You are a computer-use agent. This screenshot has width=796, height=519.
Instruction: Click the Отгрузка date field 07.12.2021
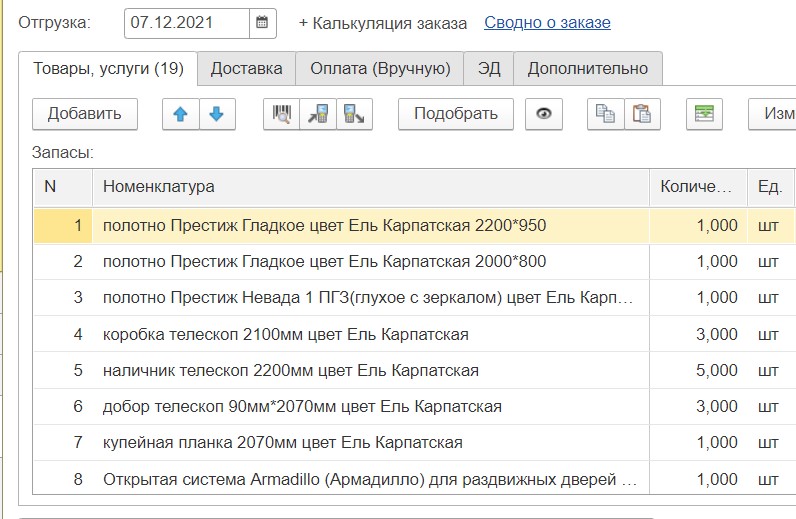(187, 23)
